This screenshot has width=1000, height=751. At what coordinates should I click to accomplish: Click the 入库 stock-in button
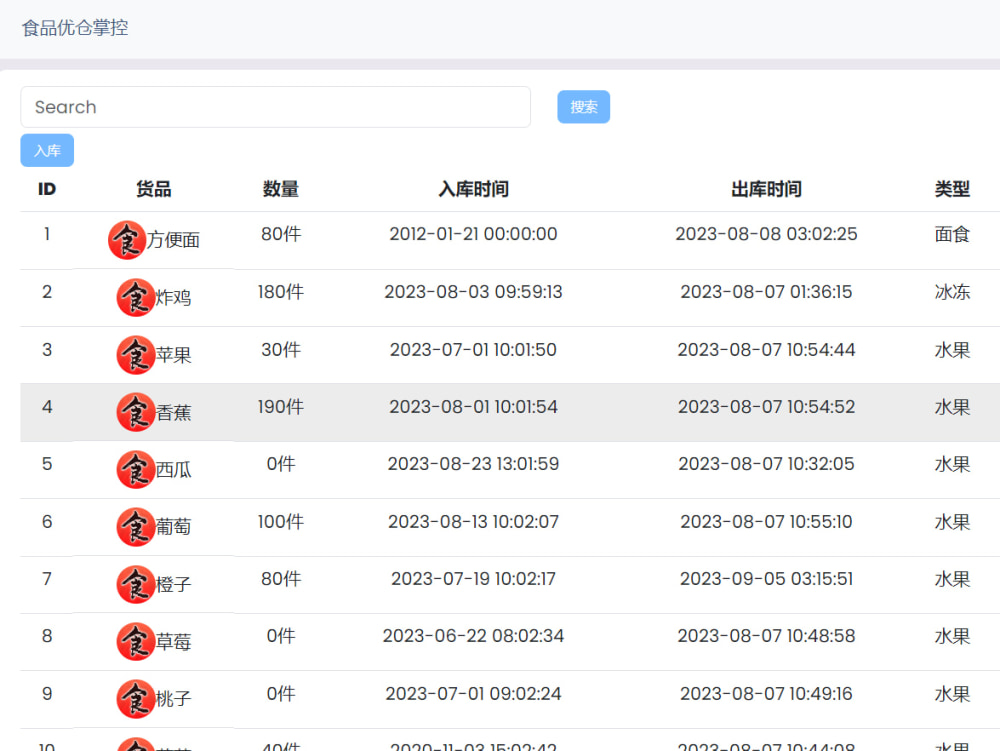click(x=47, y=150)
